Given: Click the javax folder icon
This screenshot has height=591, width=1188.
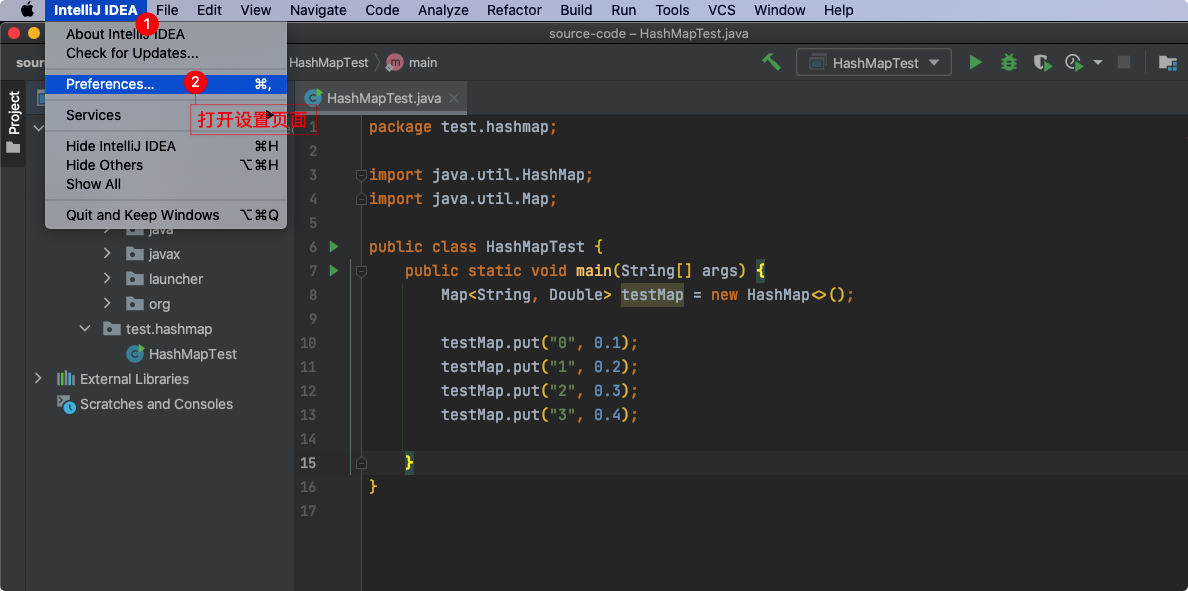Looking at the screenshot, I should (135, 254).
